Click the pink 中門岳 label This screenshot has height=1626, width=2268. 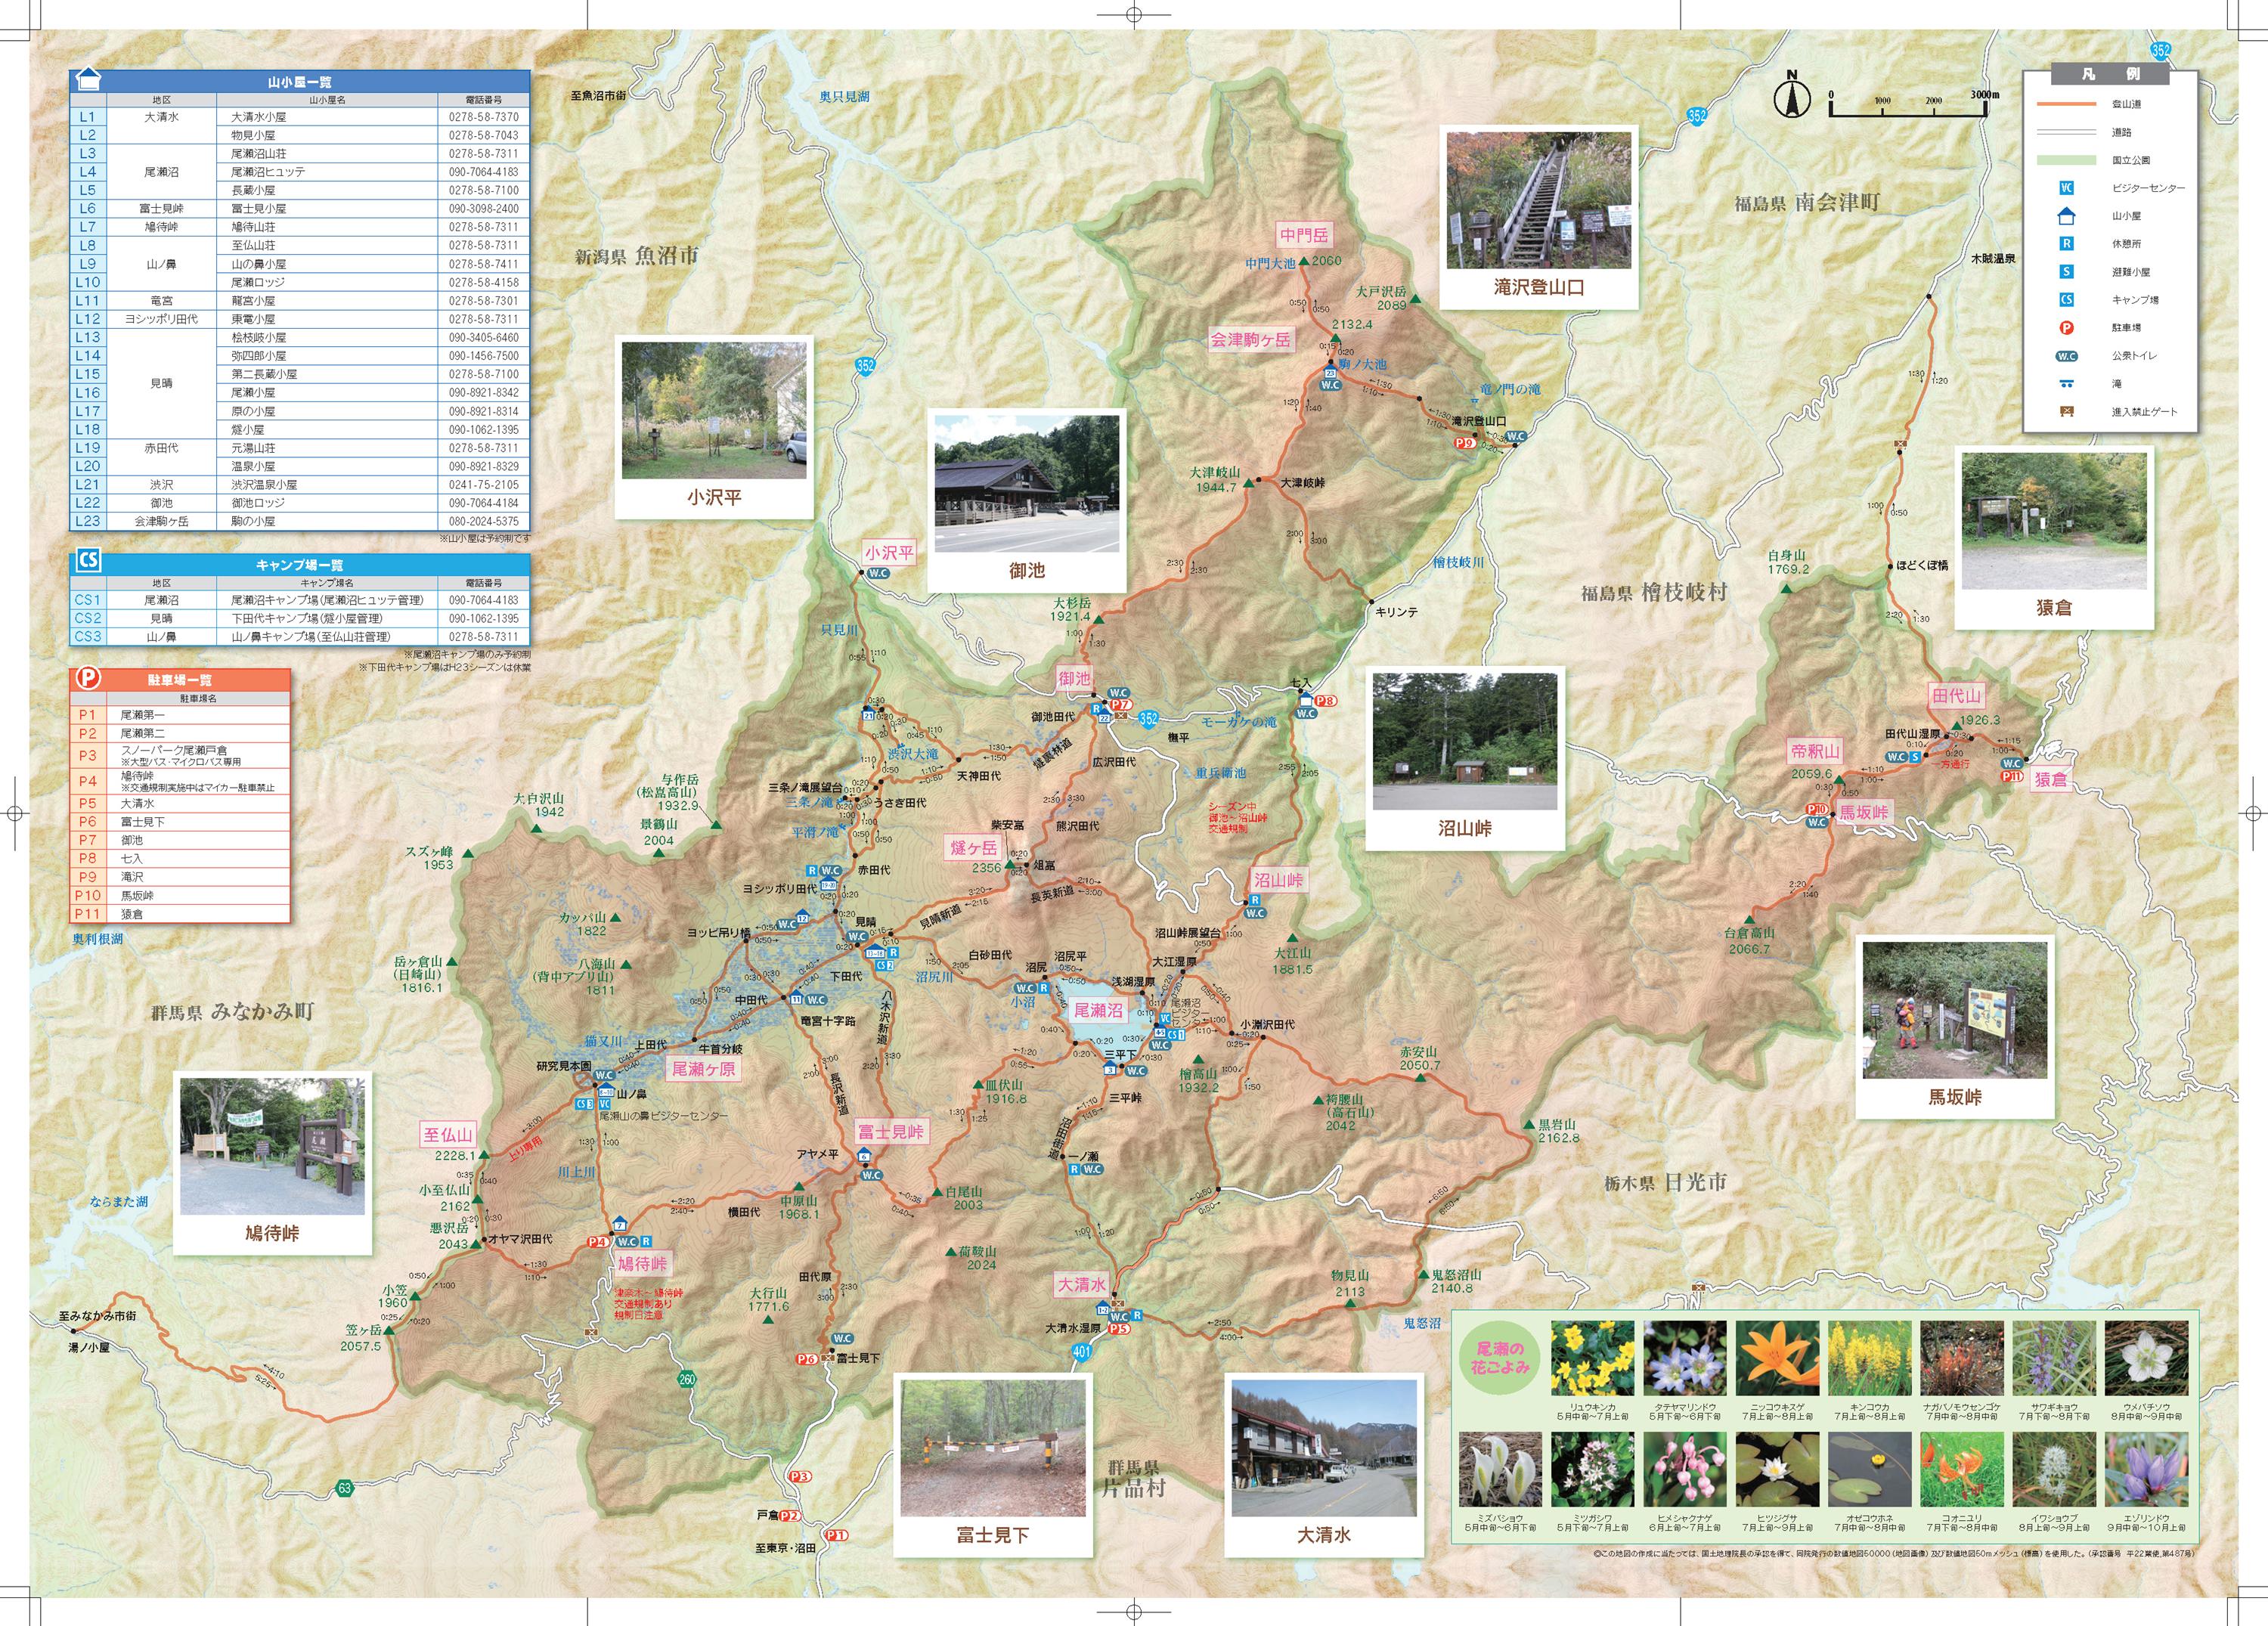(x=1304, y=235)
